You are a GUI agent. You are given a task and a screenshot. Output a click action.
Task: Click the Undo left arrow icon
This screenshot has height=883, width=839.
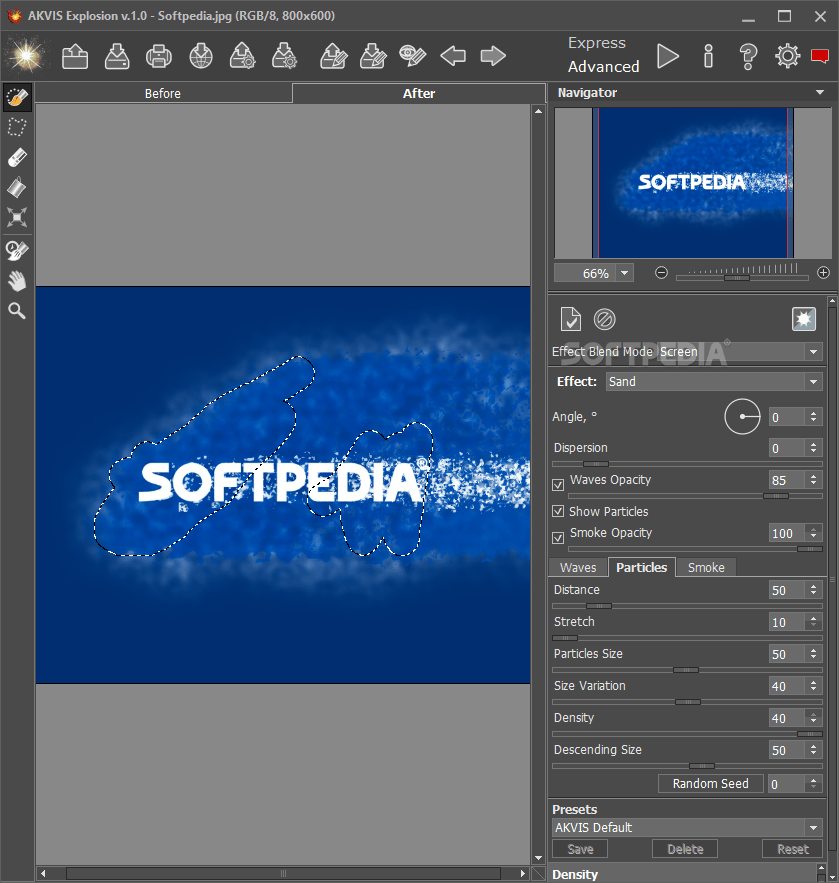pos(453,56)
